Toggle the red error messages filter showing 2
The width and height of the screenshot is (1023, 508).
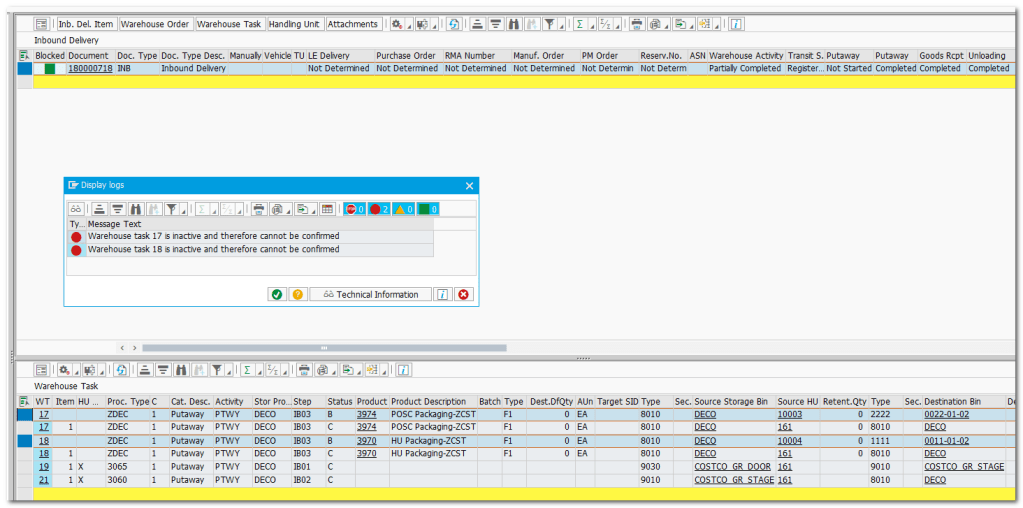[x=380, y=209]
